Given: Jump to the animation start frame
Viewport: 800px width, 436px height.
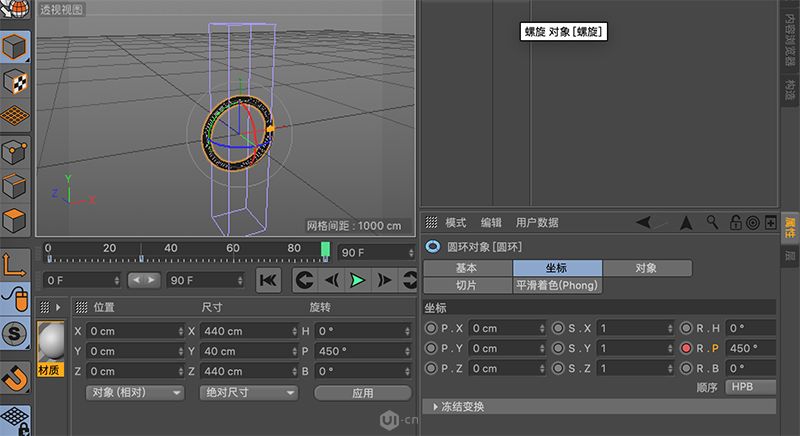Looking at the screenshot, I should click(x=268, y=280).
